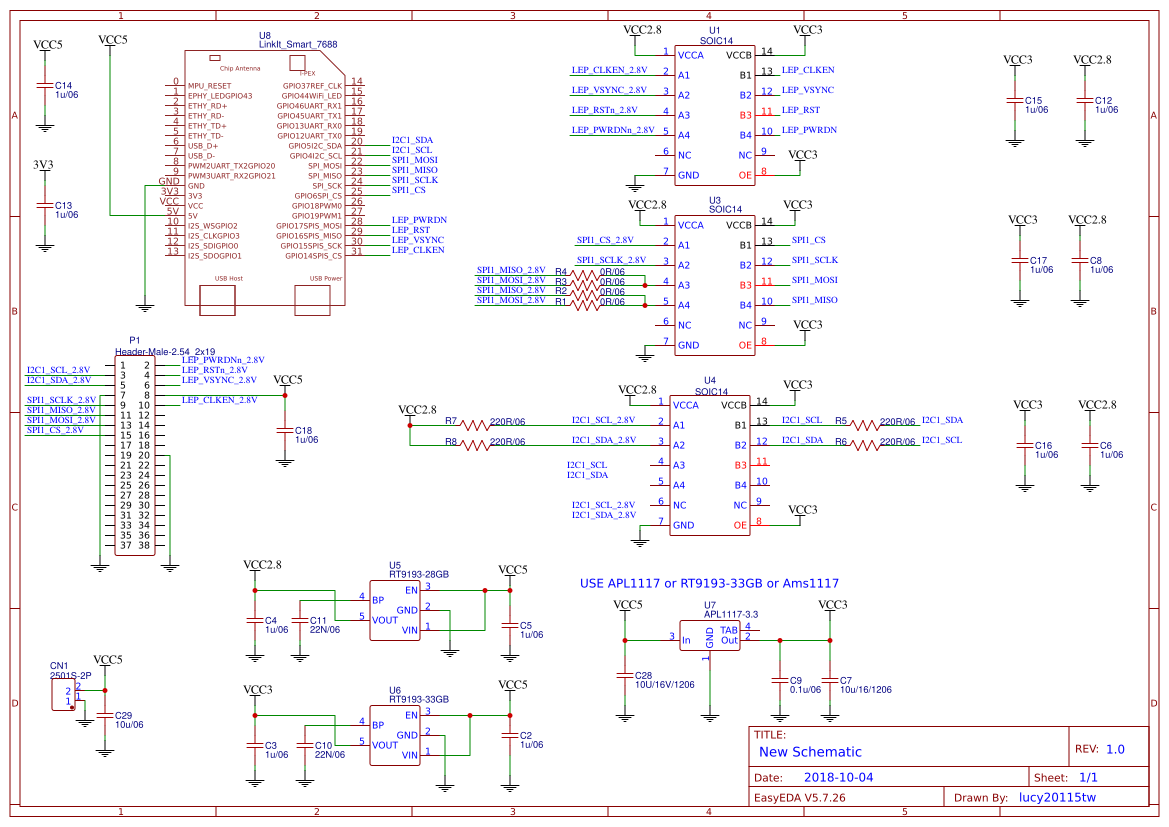Click the 'USE APL1117 or RT9193-33GB or Ams1117' note
This screenshot has width=1169, height=827.
coord(709,584)
